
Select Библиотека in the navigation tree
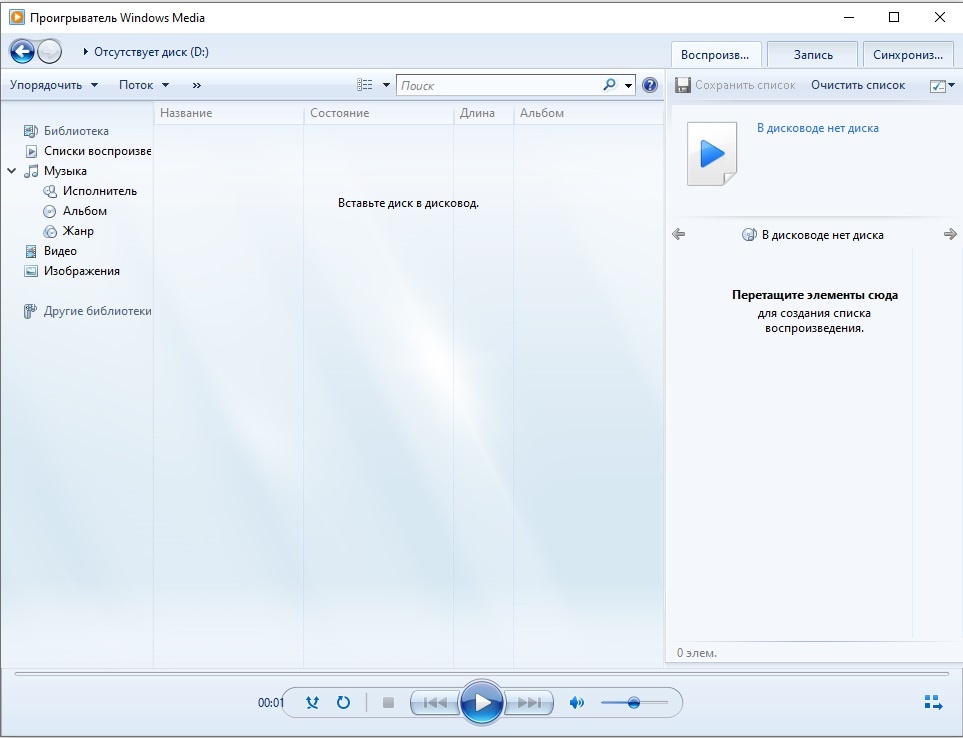pyautogui.click(x=76, y=130)
